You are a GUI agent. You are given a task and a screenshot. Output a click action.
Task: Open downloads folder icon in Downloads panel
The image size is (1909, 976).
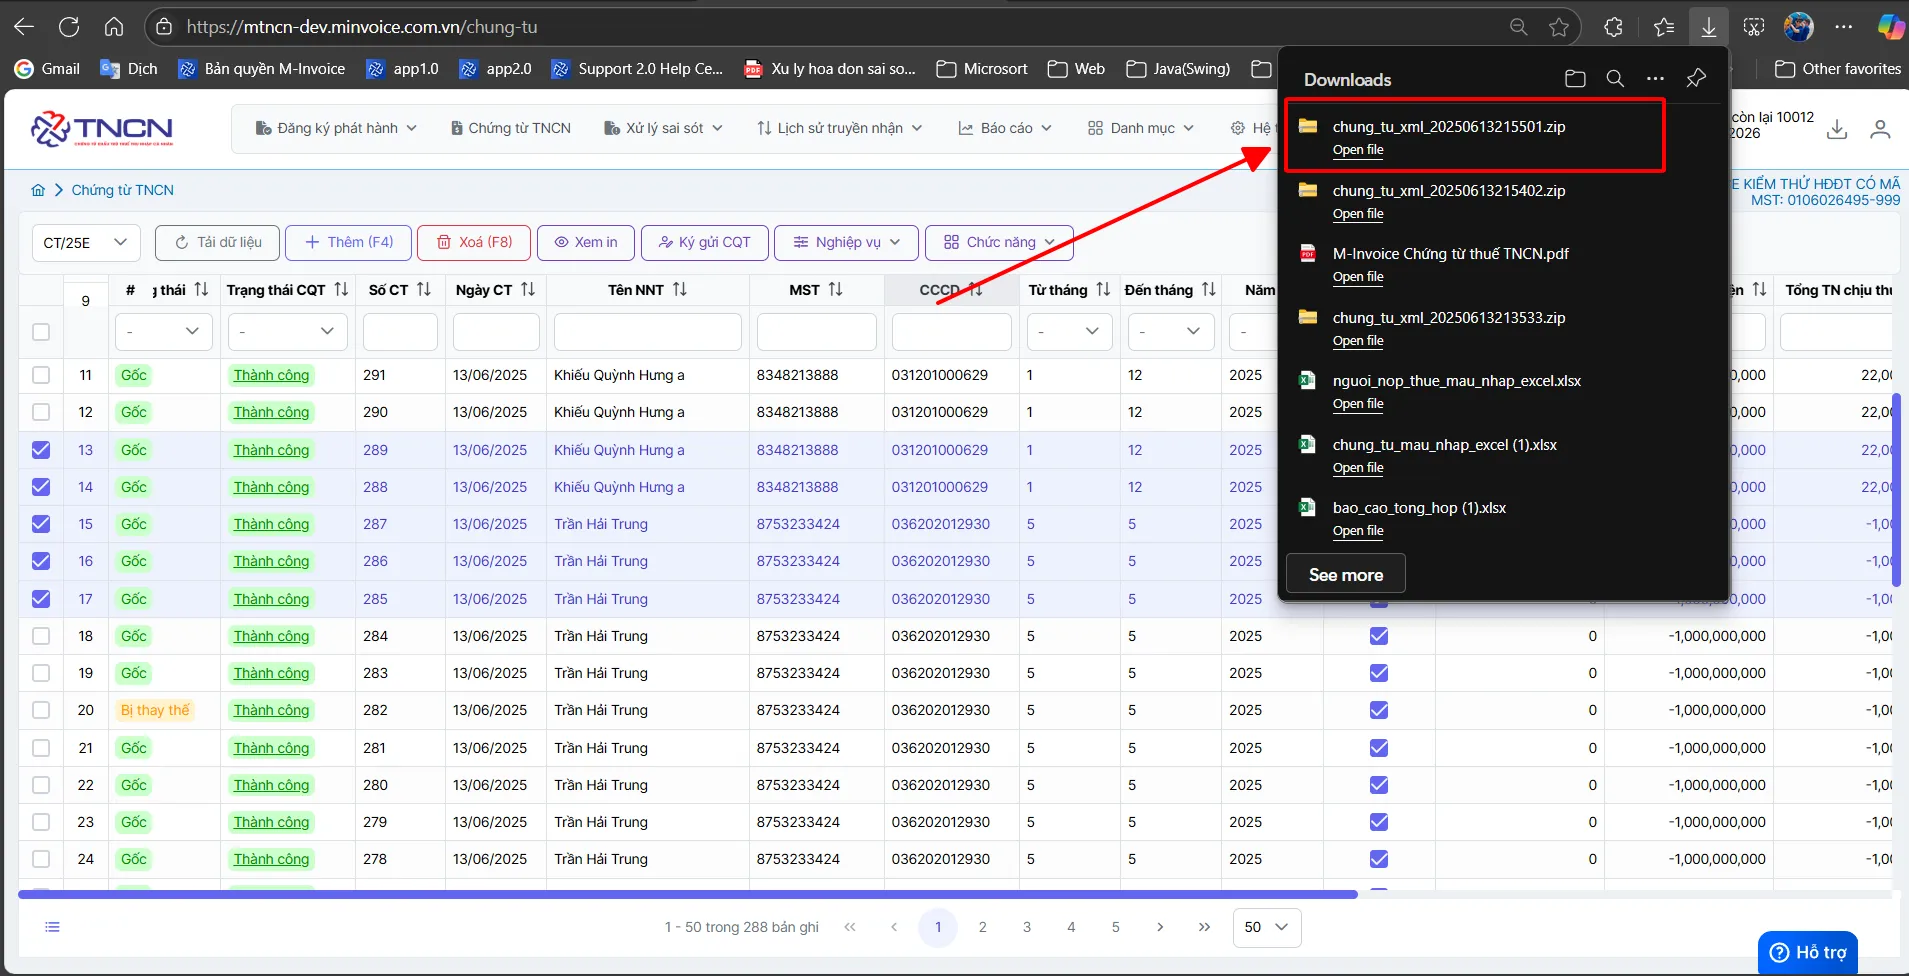click(1575, 79)
